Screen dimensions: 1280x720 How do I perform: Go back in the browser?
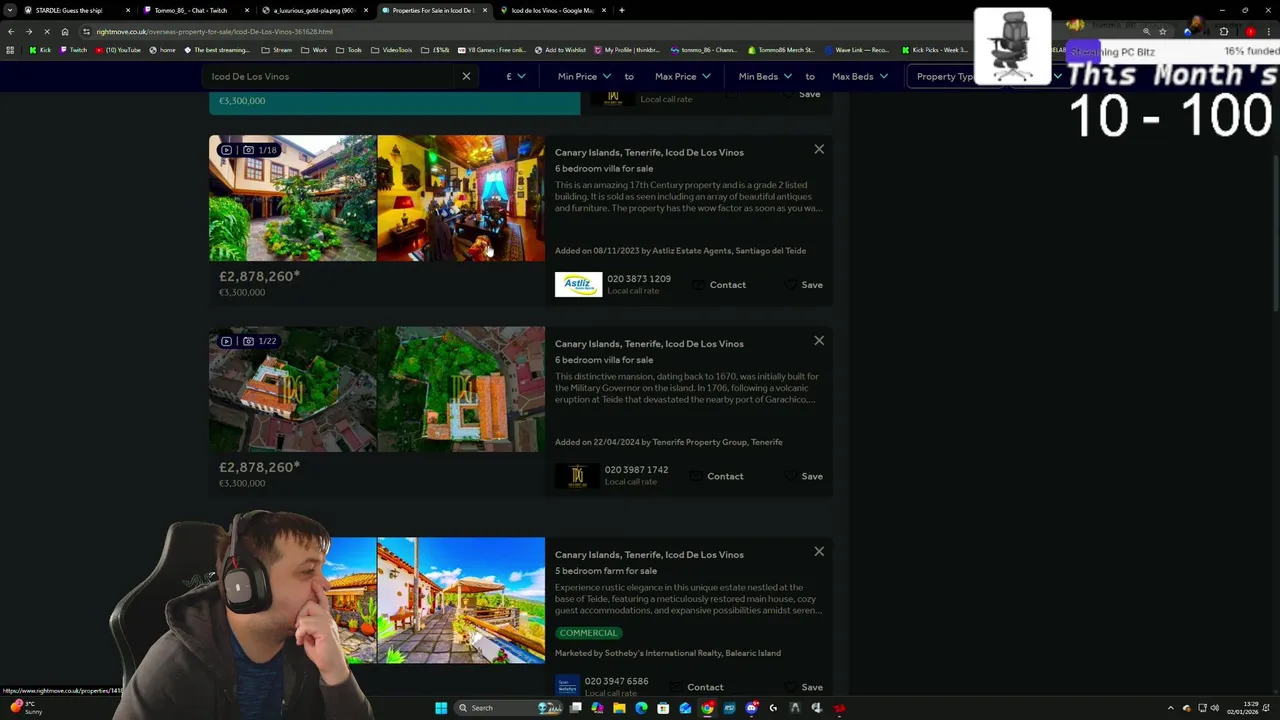click(11, 31)
